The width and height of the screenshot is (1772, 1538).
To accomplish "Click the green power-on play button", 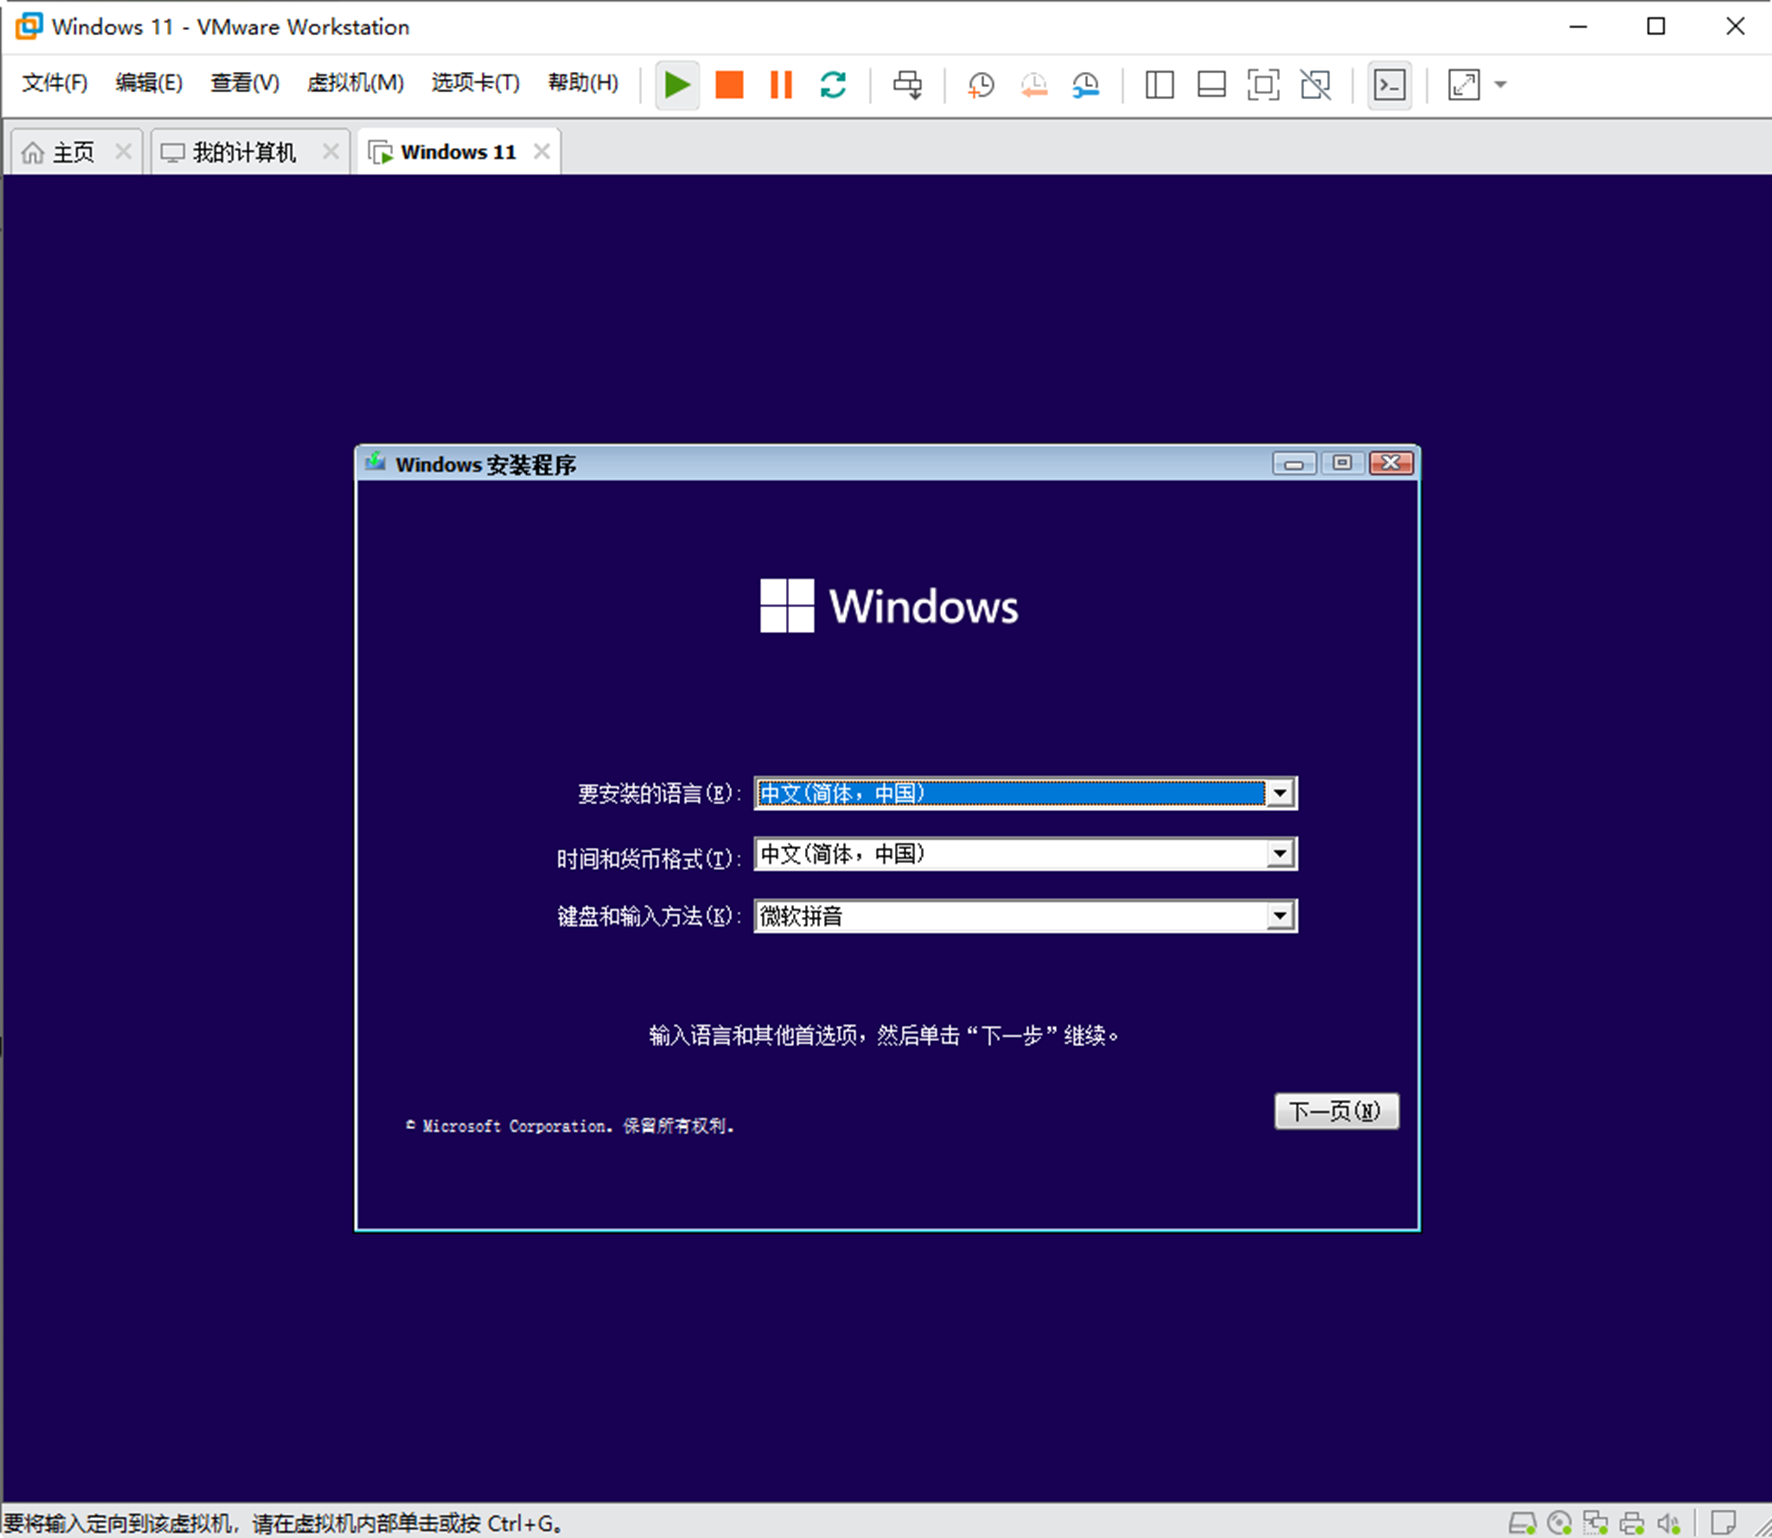I will coord(677,85).
